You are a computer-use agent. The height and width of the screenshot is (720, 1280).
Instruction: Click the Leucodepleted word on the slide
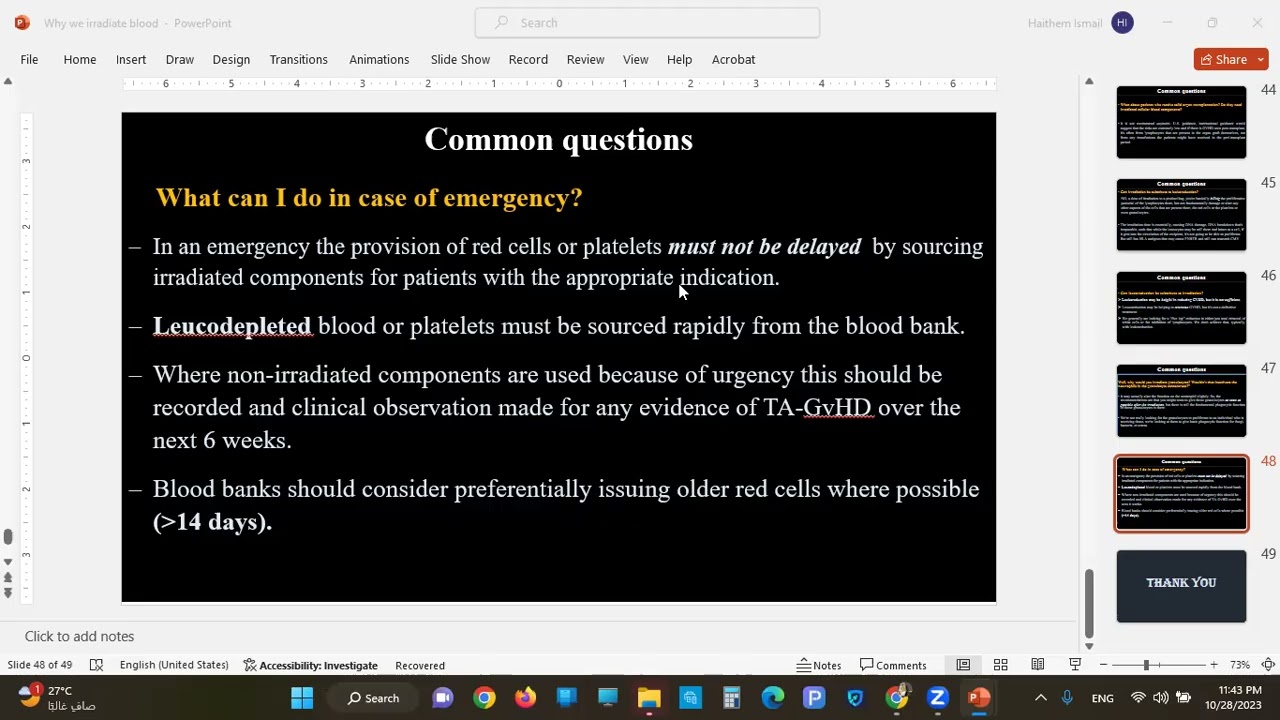pos(232,326)
